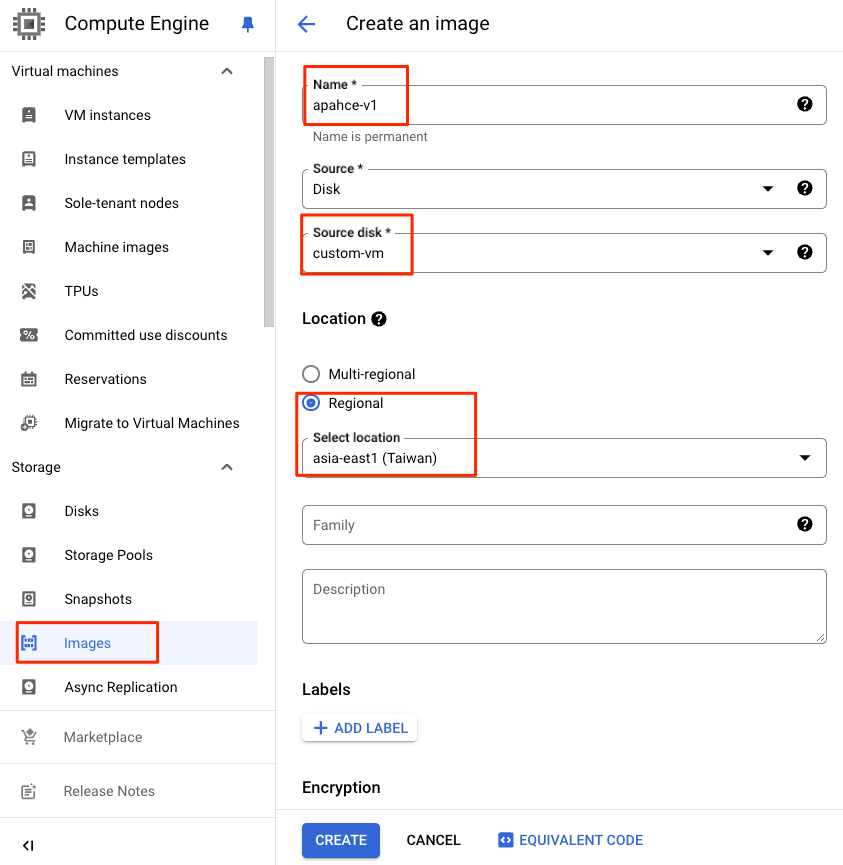Click the Snapshots icon
843x865 pixels.
coord(29,599)
